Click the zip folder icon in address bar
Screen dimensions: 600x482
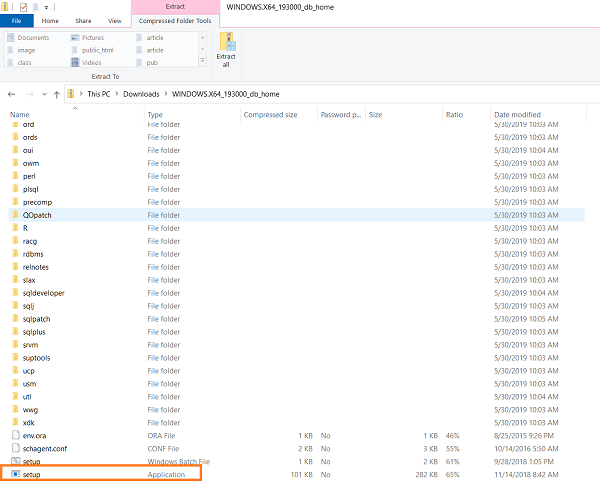[x=70, y=94]
